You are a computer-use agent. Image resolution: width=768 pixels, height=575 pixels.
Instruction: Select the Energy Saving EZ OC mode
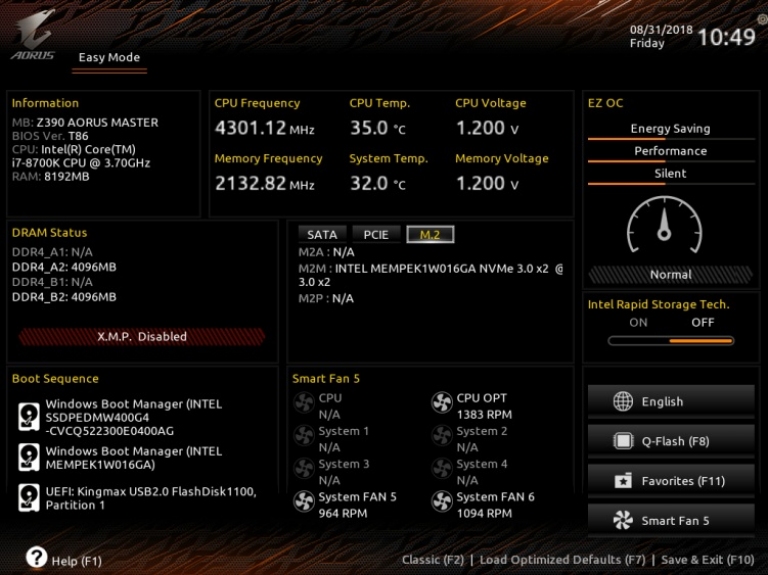(x=671, y=129)
